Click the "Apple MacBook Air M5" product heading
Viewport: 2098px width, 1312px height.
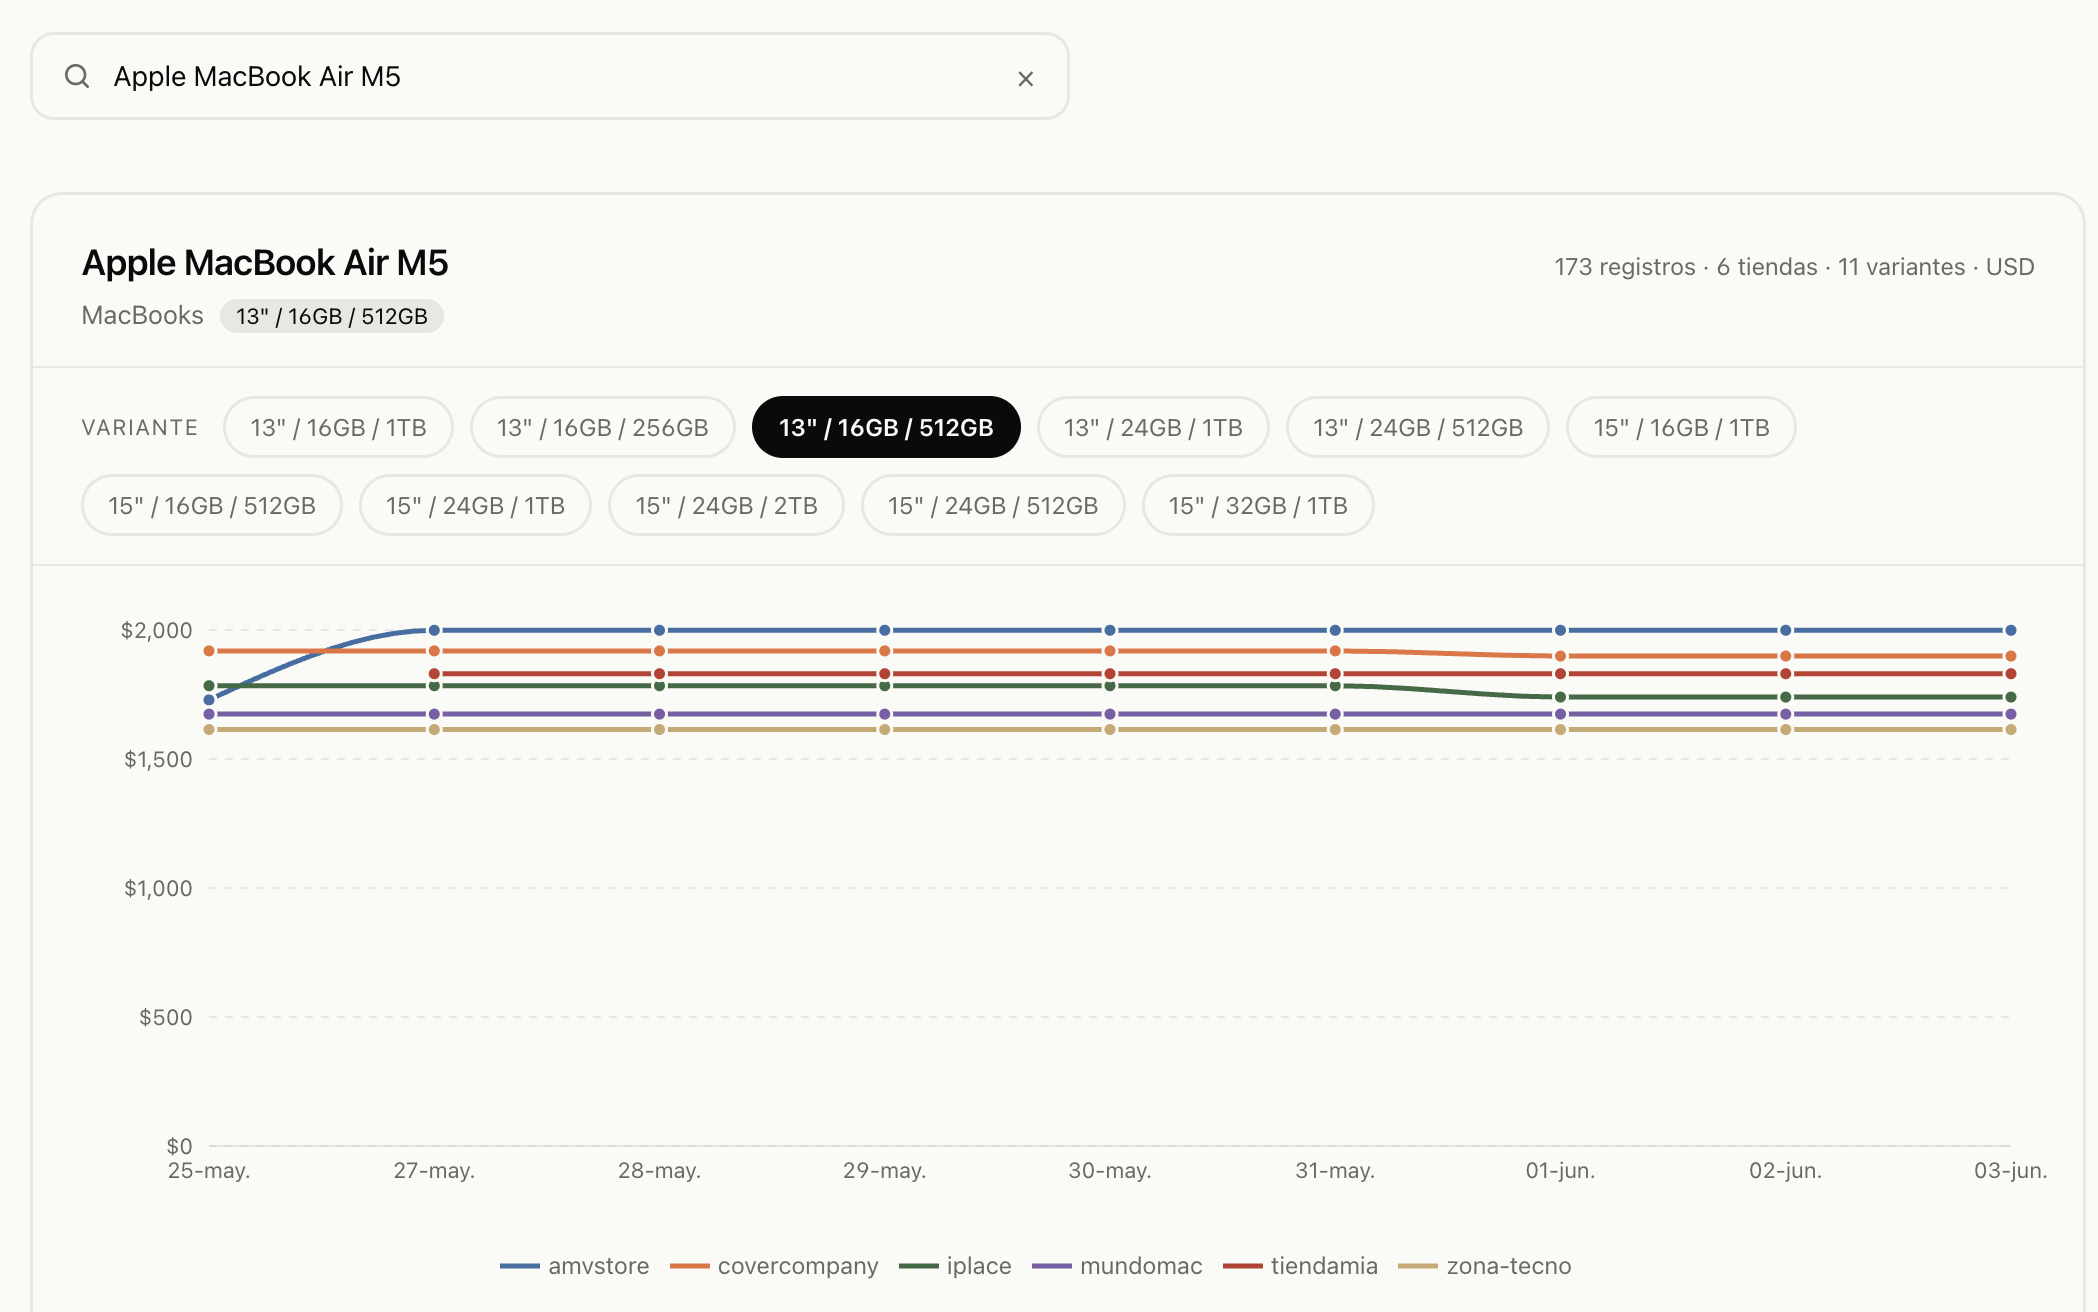[x=265, y=263]
